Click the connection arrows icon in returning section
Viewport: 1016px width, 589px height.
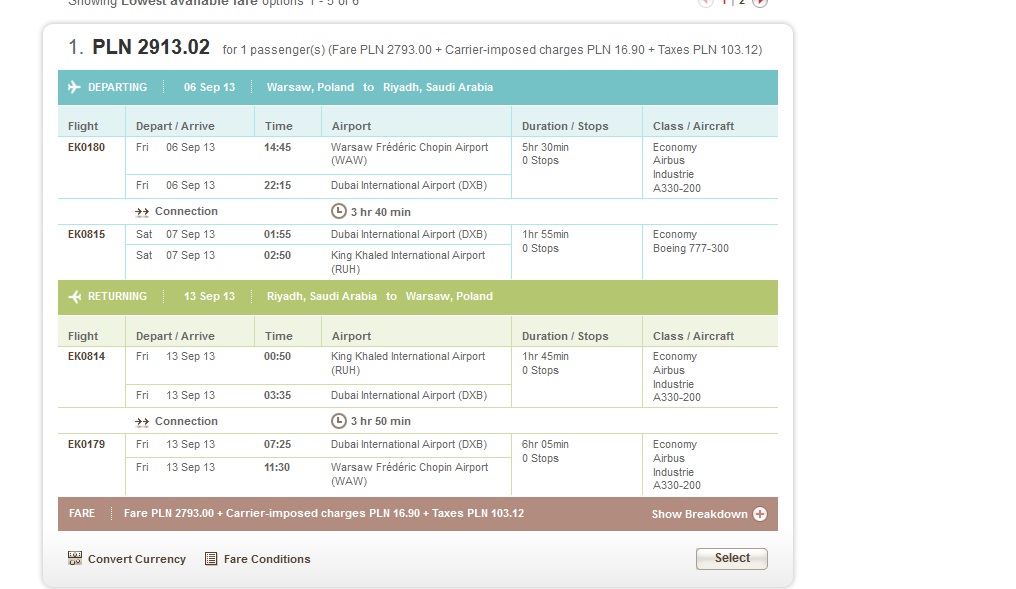click(142, 422)
